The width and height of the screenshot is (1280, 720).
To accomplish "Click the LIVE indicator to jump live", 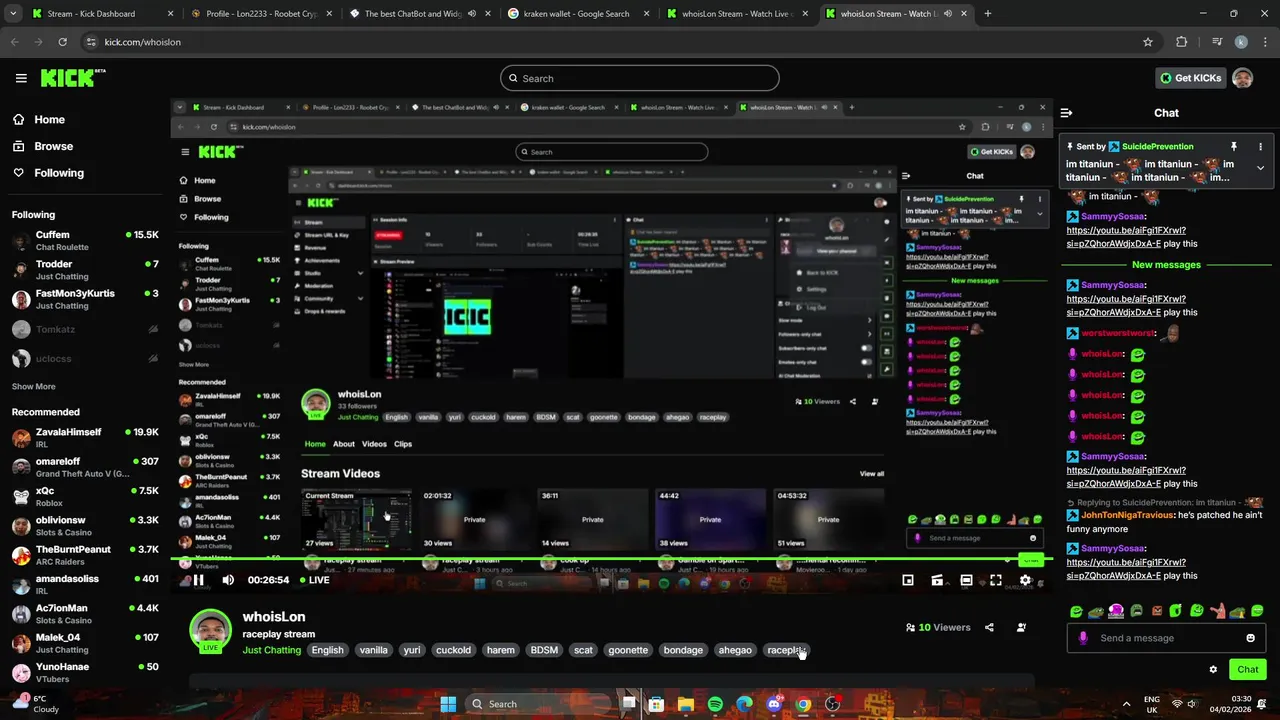I will pos(313,580).
